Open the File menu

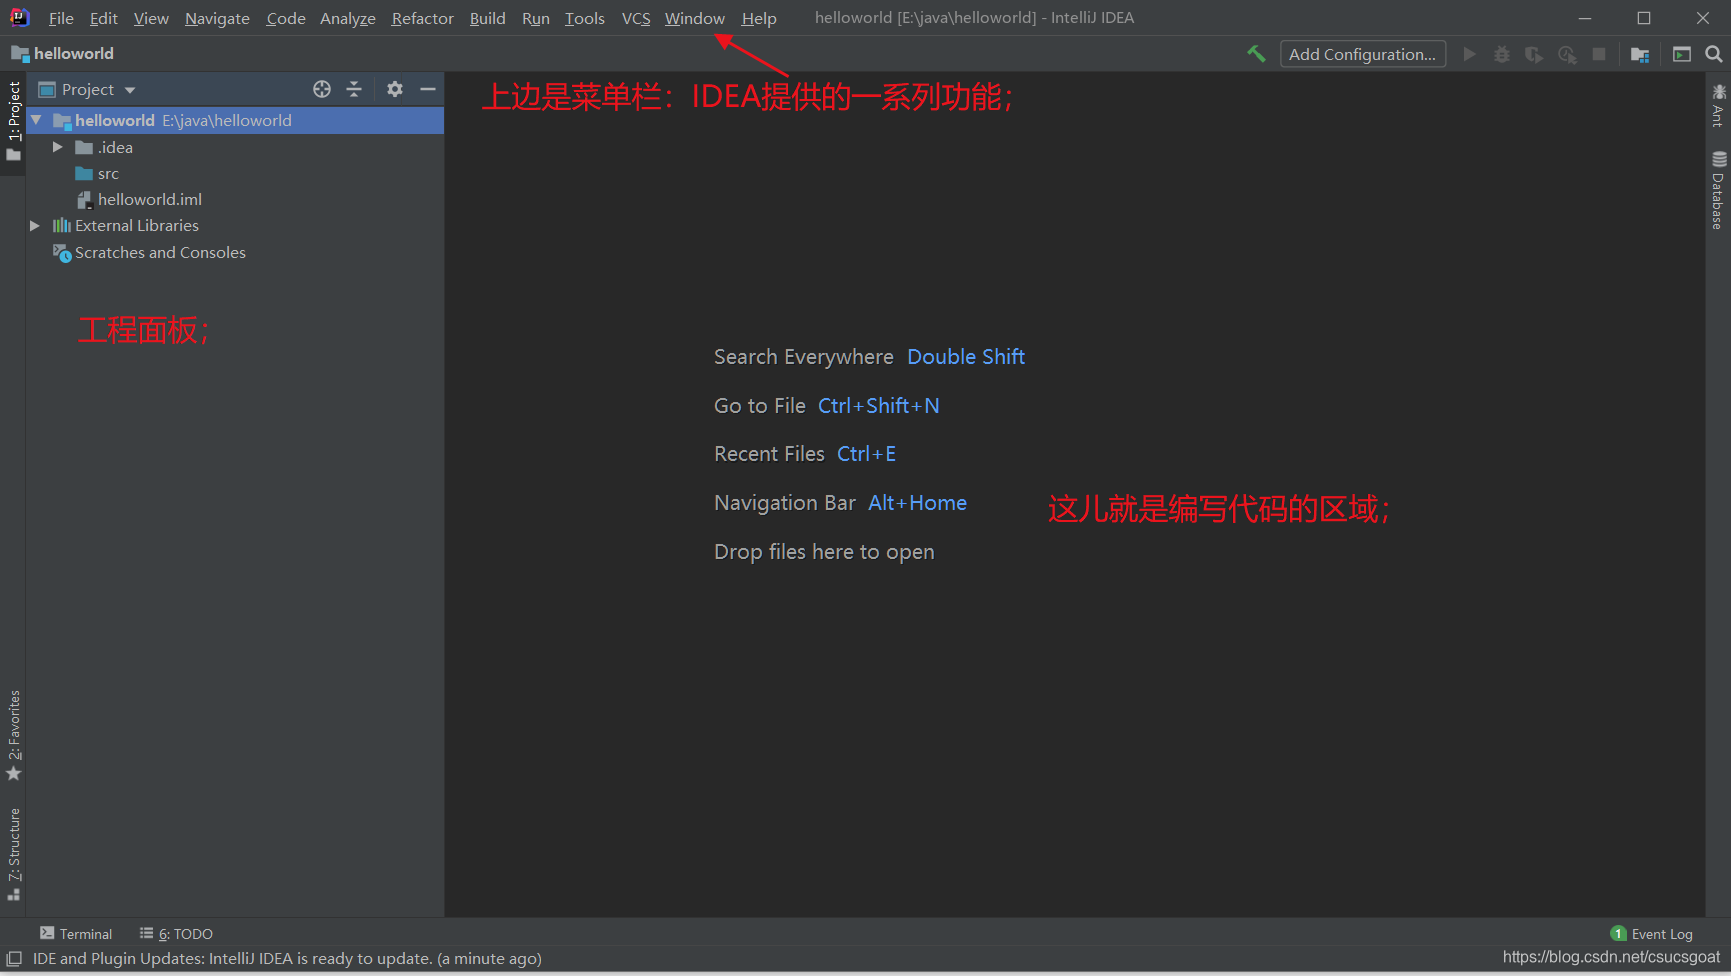61,18
